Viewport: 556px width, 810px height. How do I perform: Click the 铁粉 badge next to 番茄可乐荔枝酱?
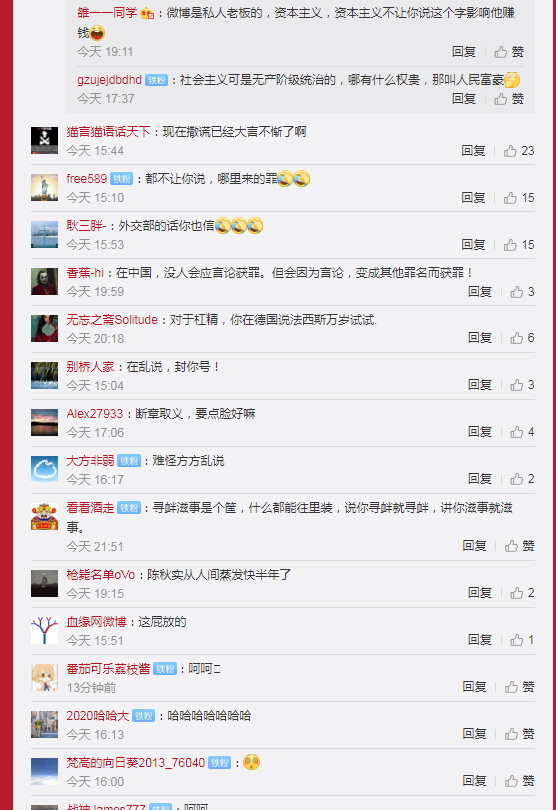coord(165,669)
